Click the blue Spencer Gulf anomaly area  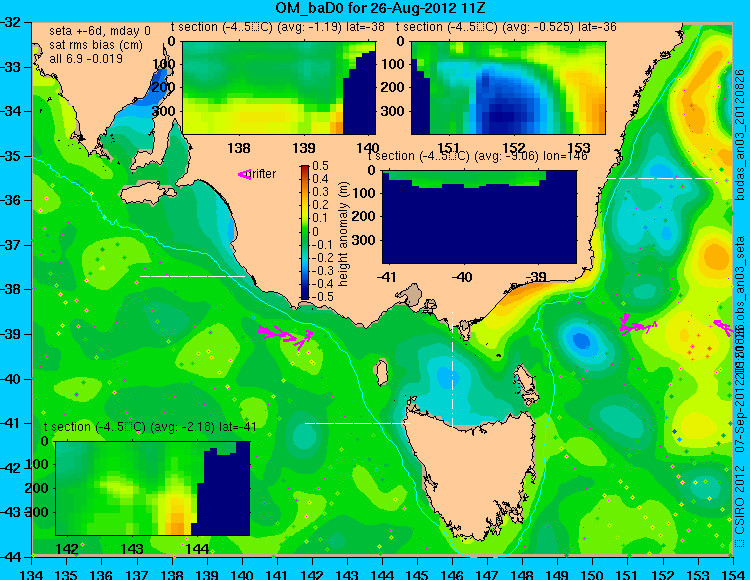146,96
